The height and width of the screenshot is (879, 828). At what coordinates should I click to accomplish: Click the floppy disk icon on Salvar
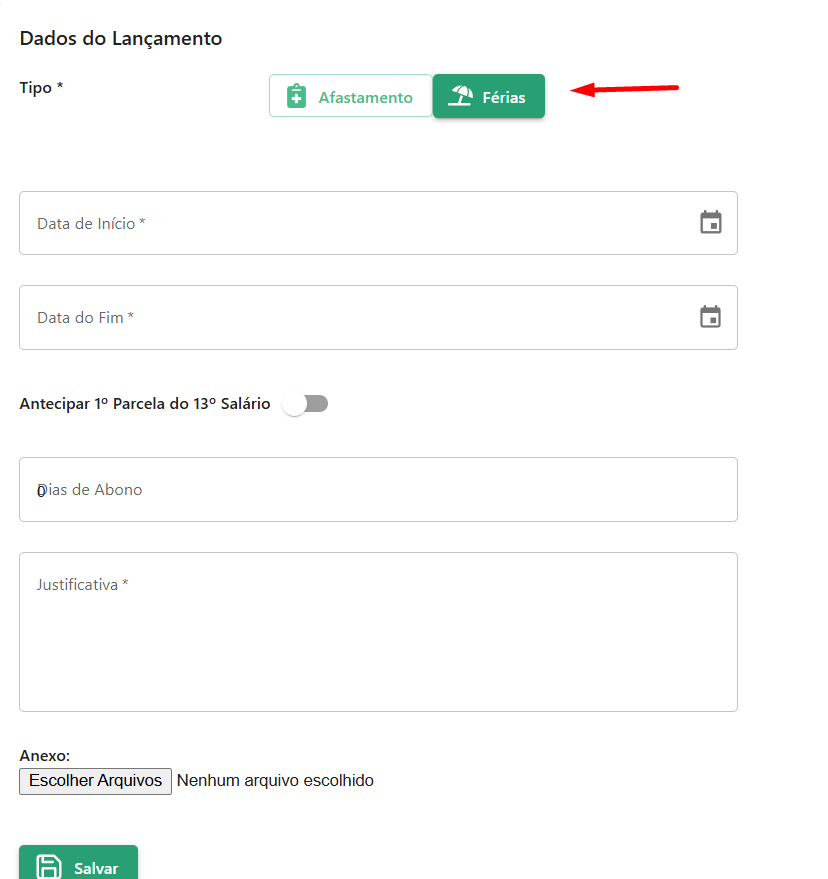click(49, 867)
